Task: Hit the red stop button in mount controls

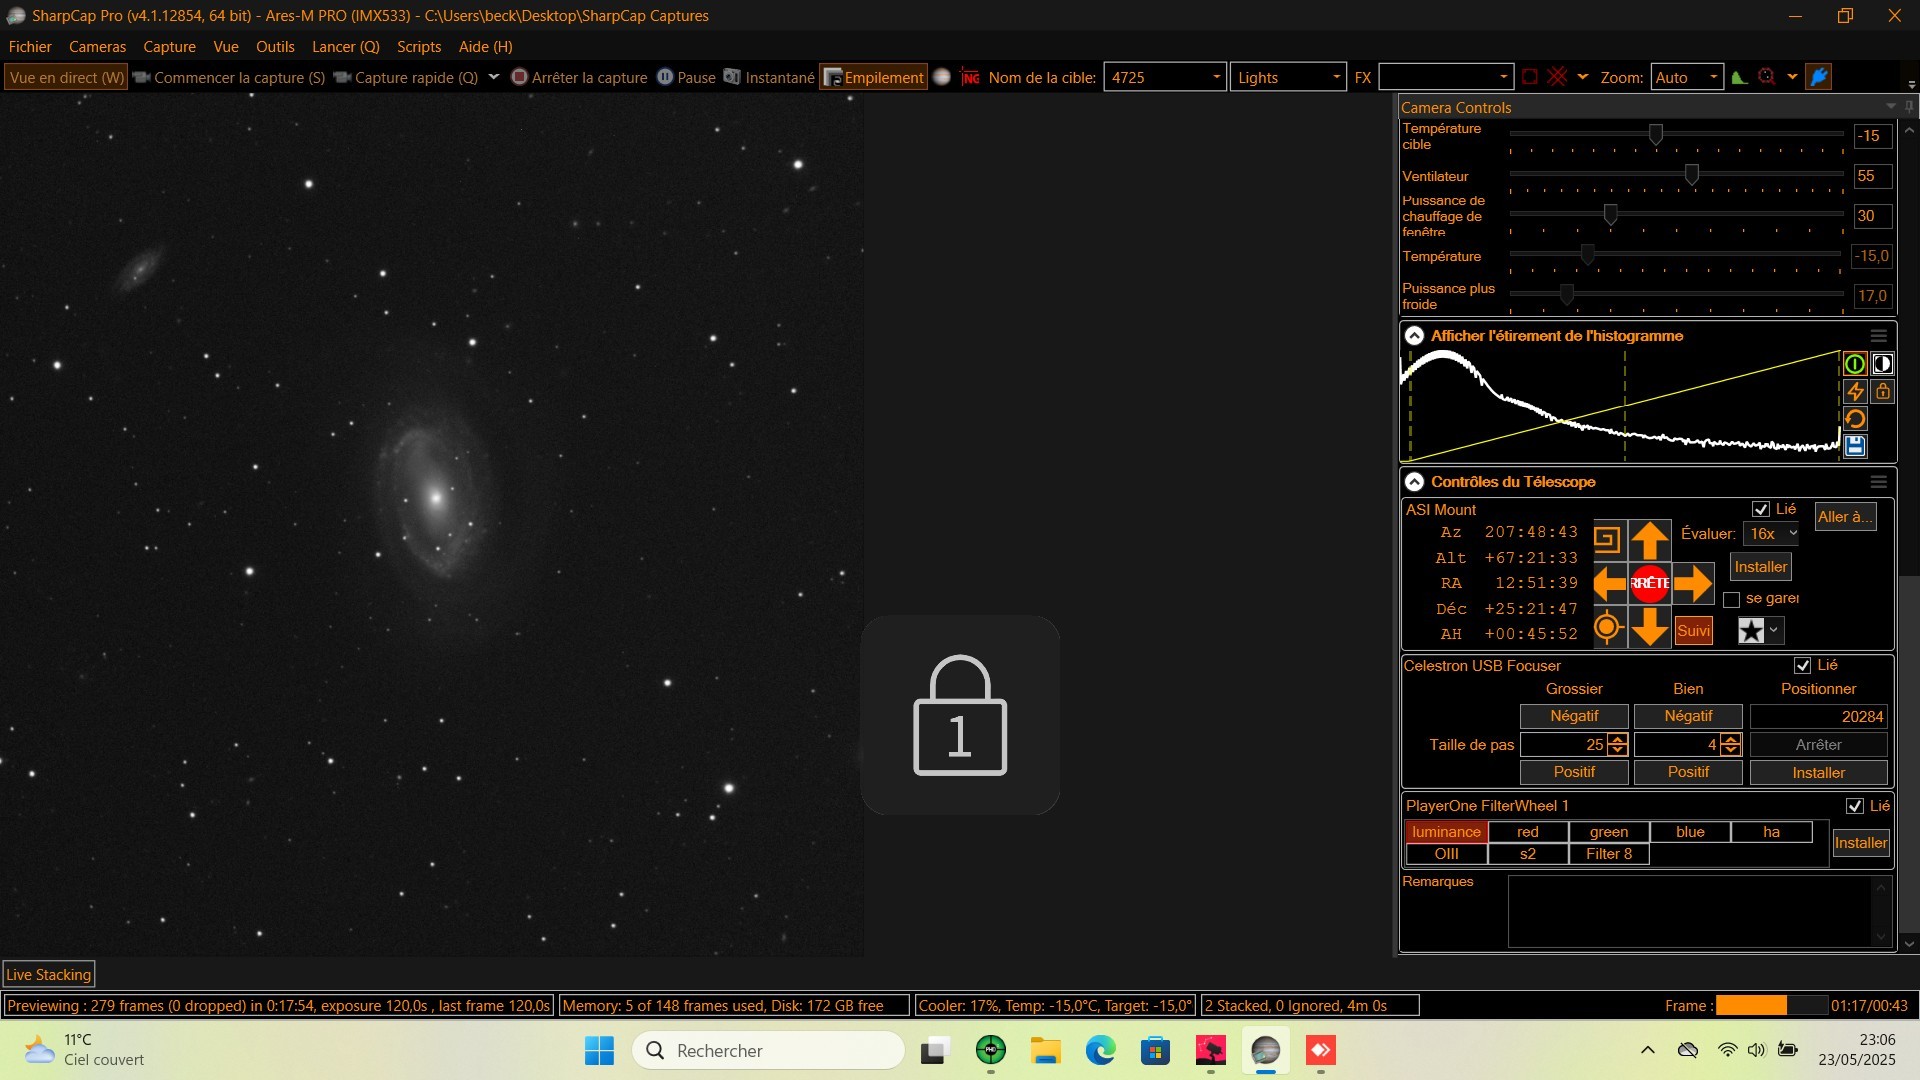Action: coord(1650,583)
